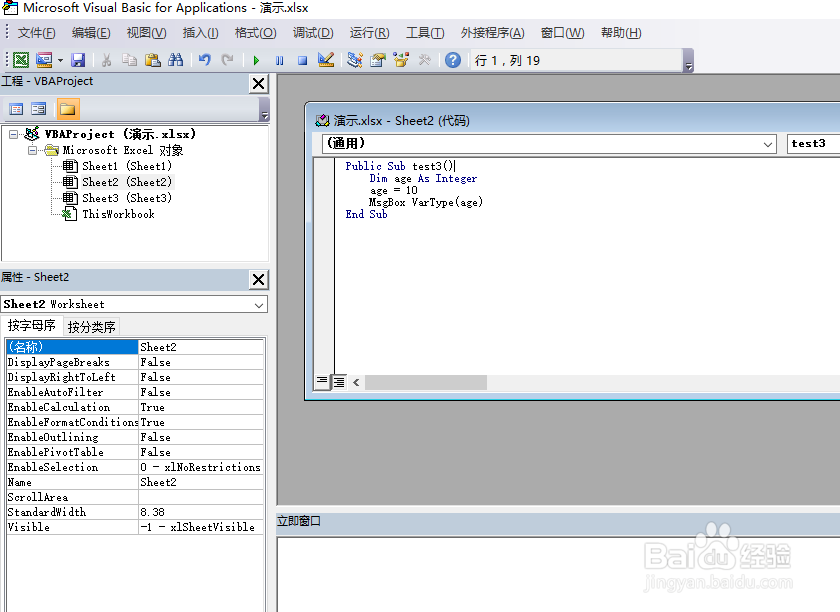
Task: Open the test3 procedure dropdown
Action: (813, 144)
